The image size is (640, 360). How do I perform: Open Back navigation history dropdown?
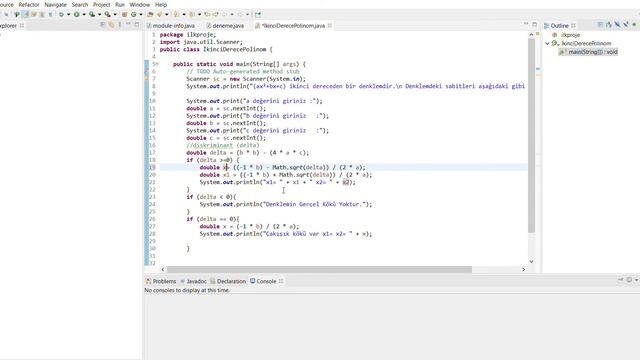click(232, 14)
